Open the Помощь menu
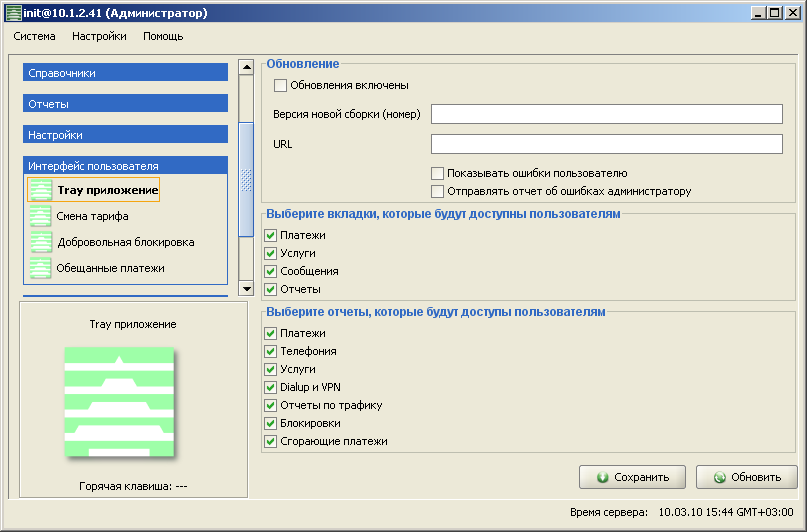Viewport: 807px width, 532px height. pos(163,37)
